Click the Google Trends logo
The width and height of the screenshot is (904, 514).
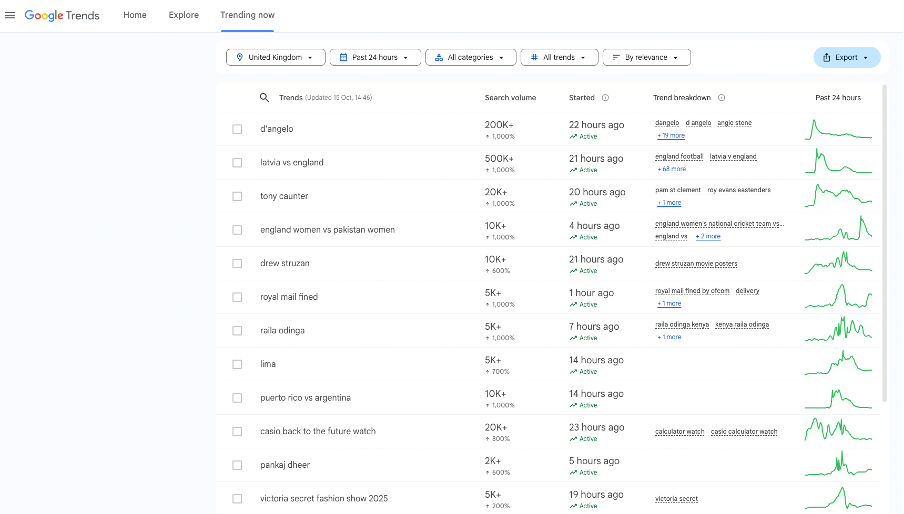[62, 15]
